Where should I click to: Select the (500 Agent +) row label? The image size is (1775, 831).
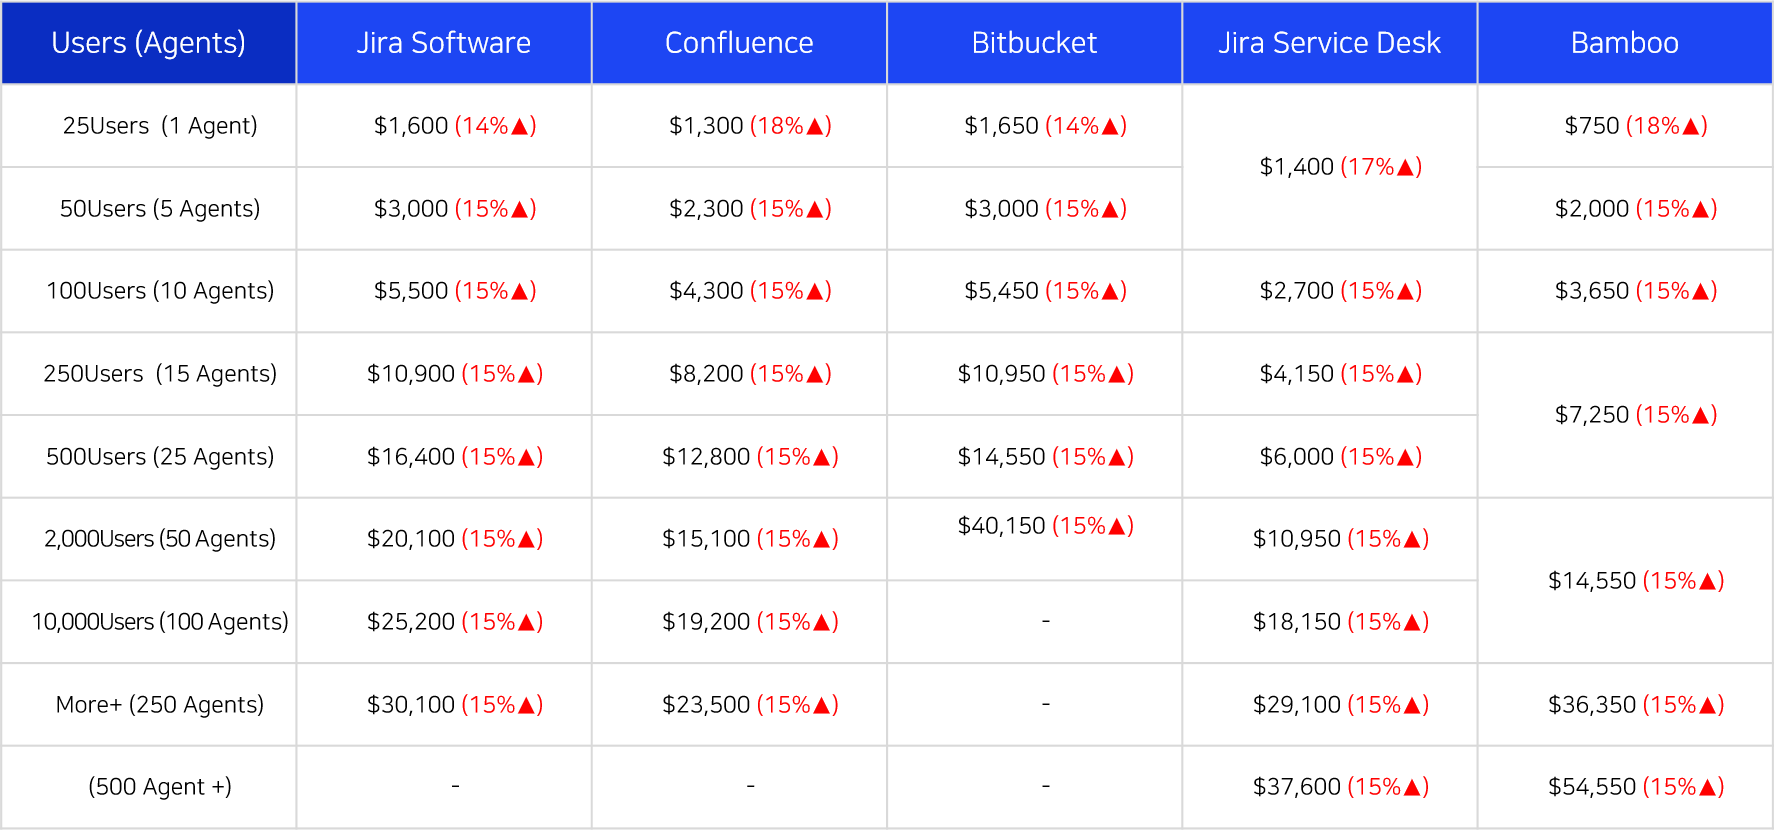pos(160,787)
